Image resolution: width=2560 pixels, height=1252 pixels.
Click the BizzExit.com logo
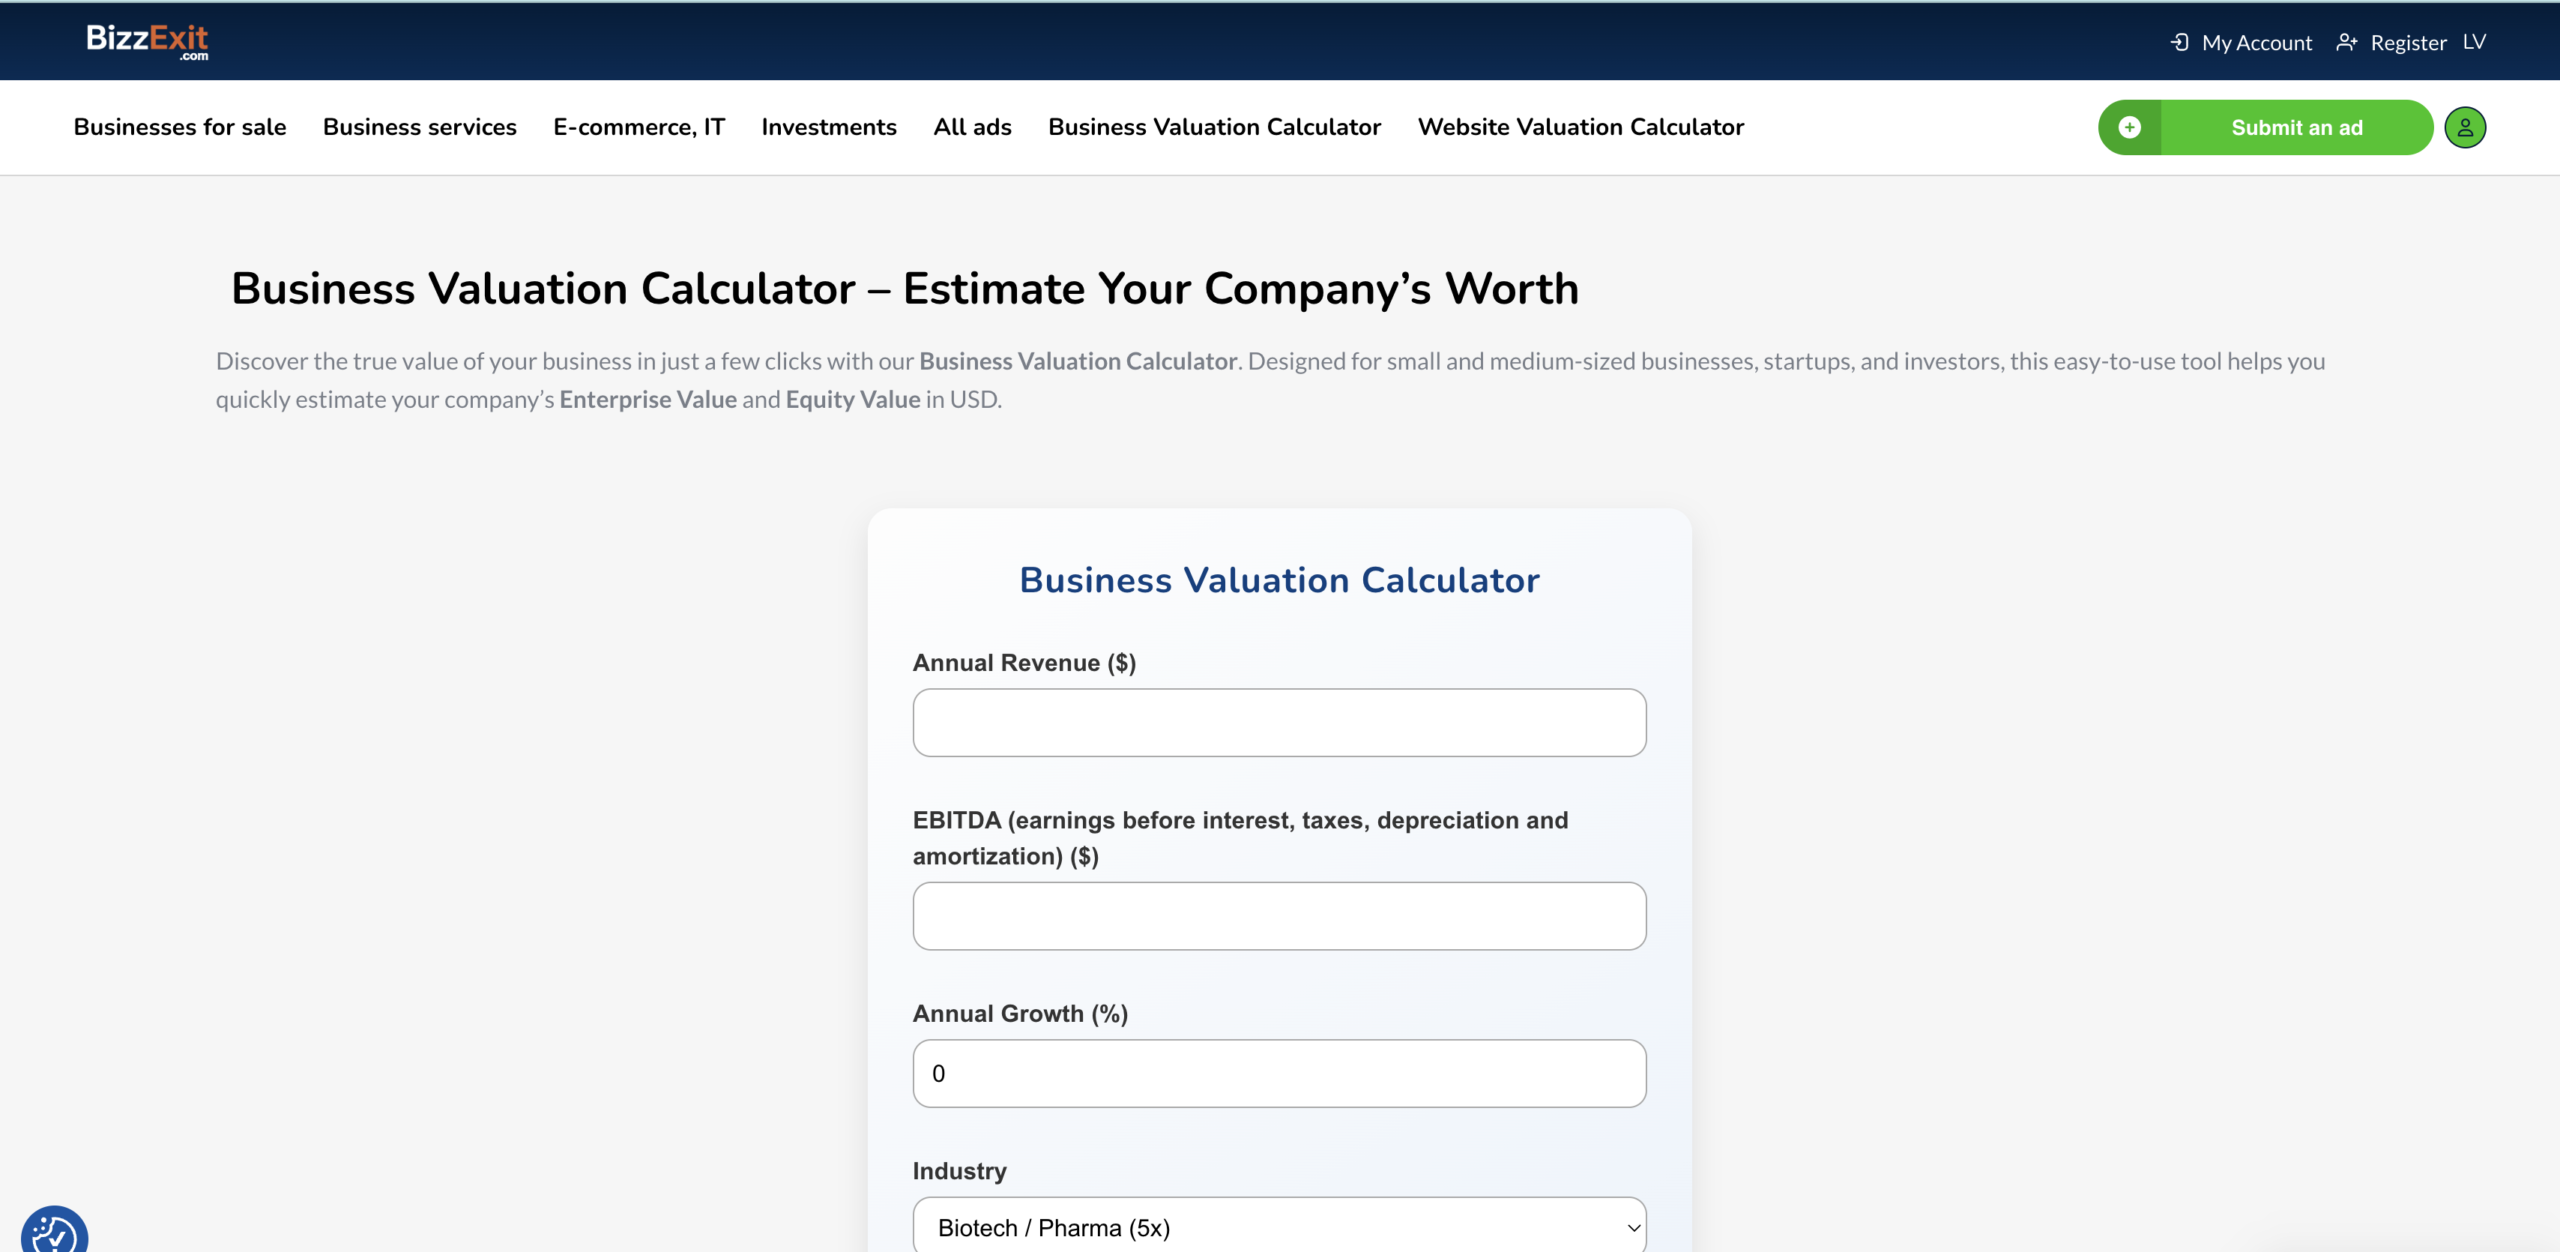tap(147, 41)
